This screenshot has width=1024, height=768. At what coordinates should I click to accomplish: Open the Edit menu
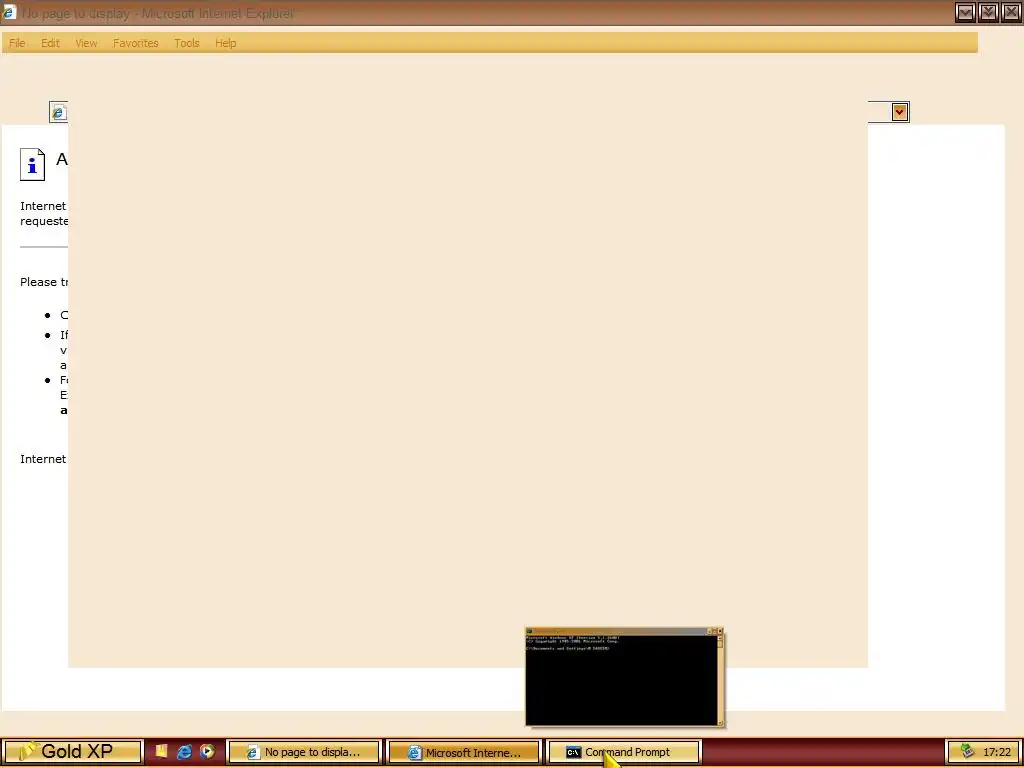(x=50, y=43)
